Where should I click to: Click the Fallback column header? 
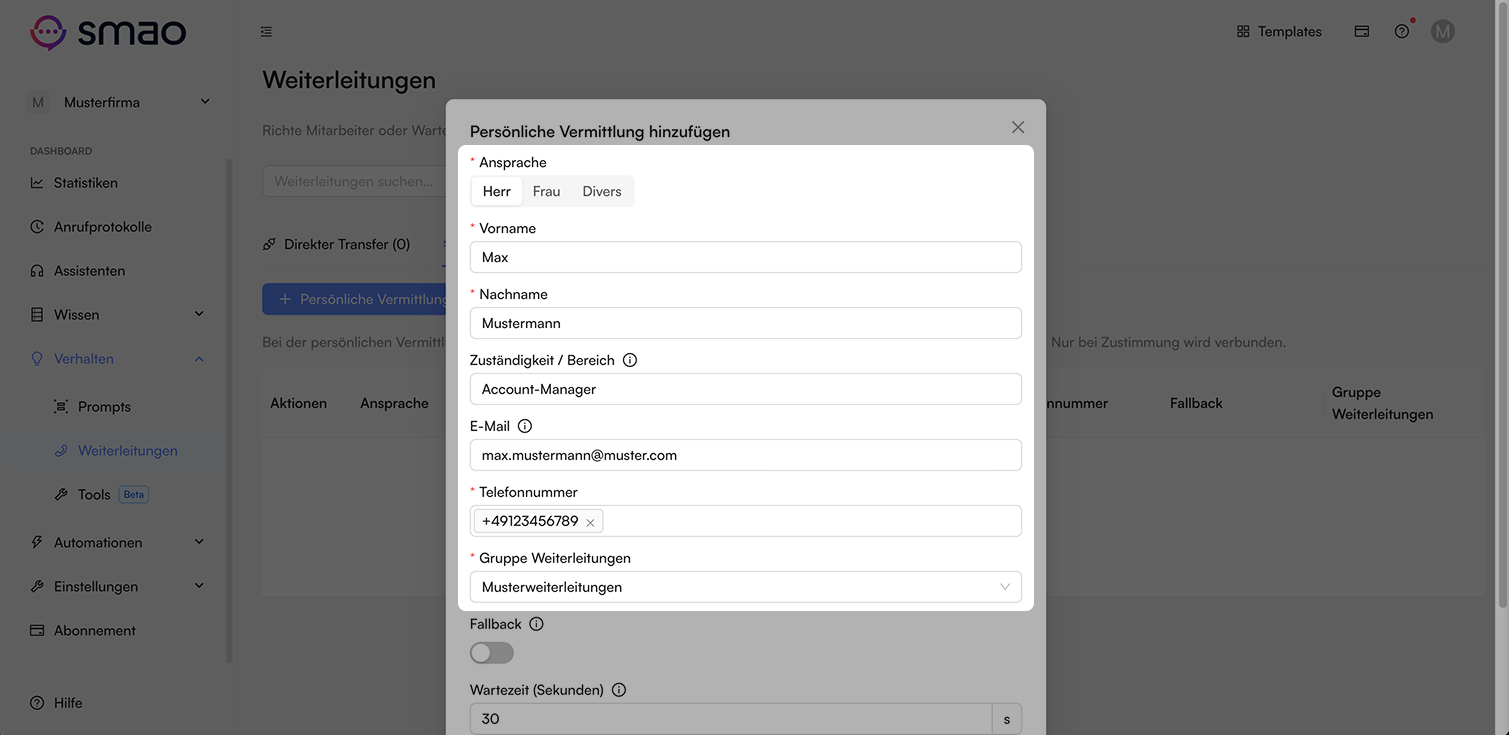[1196, 403]
